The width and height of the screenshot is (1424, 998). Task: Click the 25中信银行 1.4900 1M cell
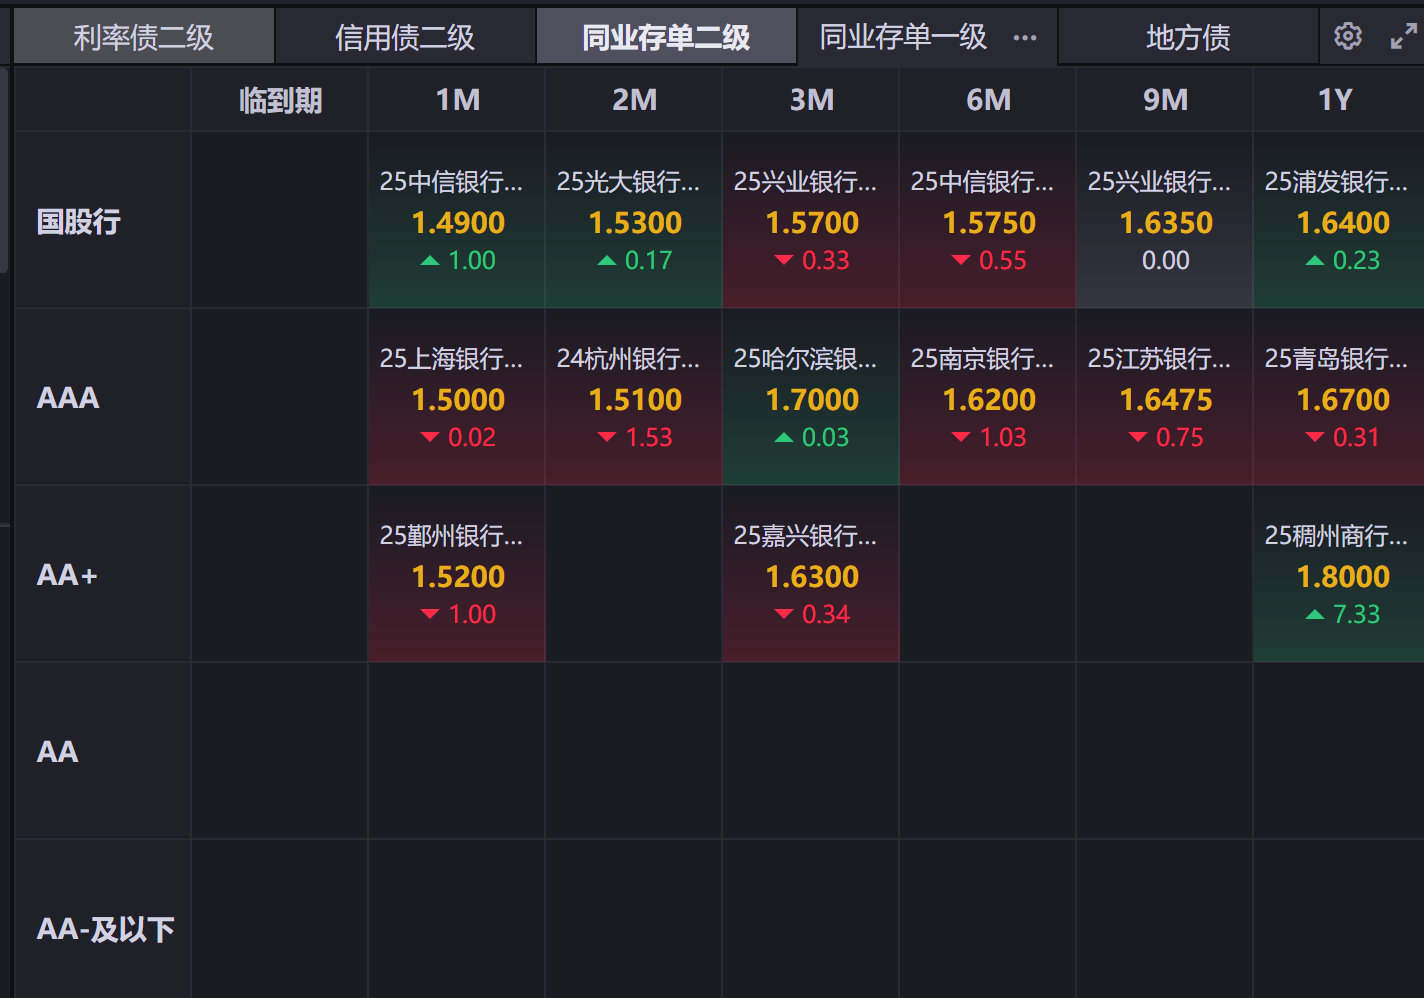point(457,221)
